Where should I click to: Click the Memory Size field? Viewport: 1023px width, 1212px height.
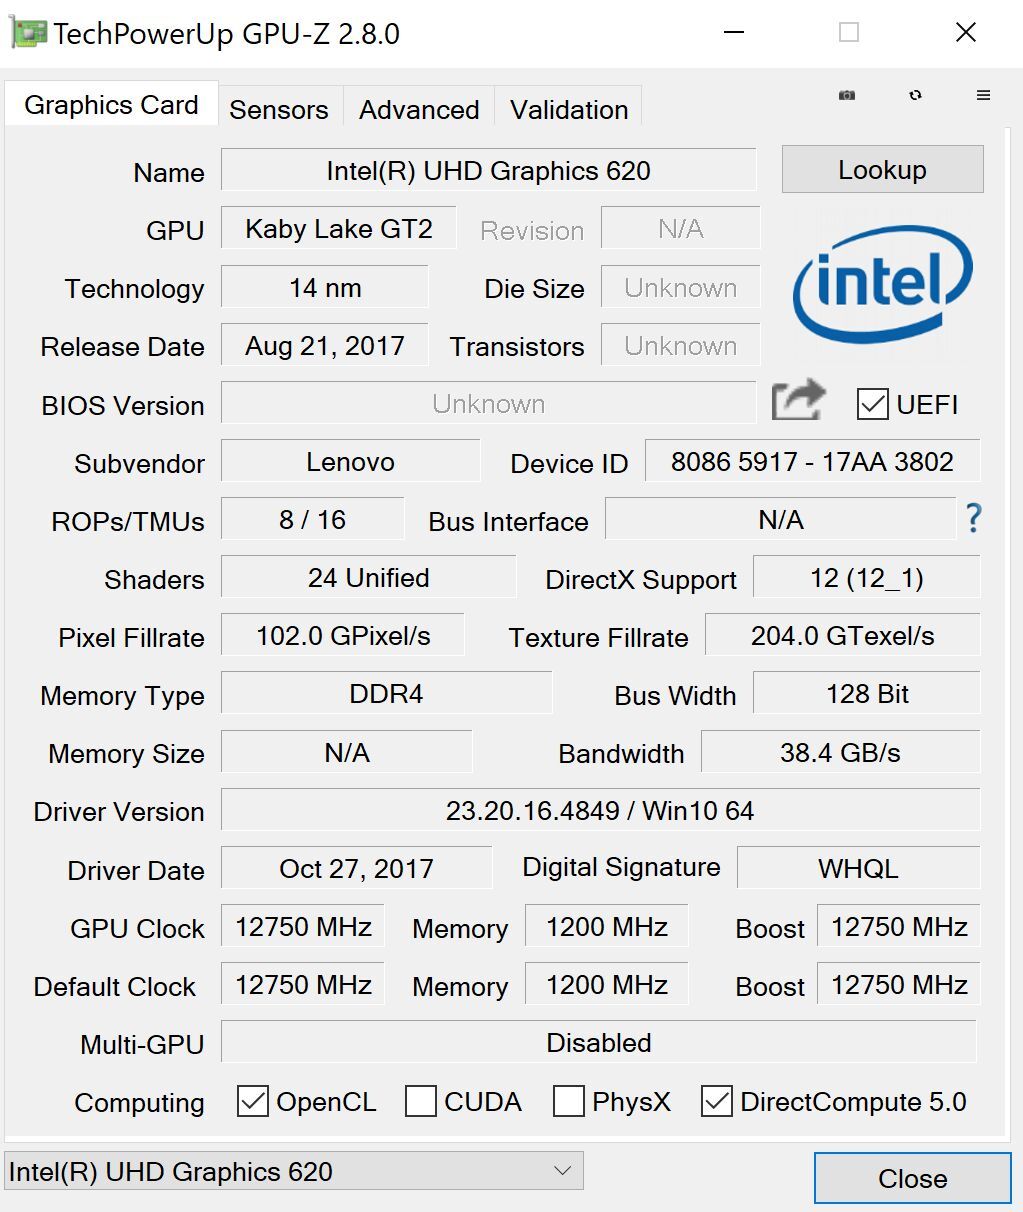click(x=346, y=752)
